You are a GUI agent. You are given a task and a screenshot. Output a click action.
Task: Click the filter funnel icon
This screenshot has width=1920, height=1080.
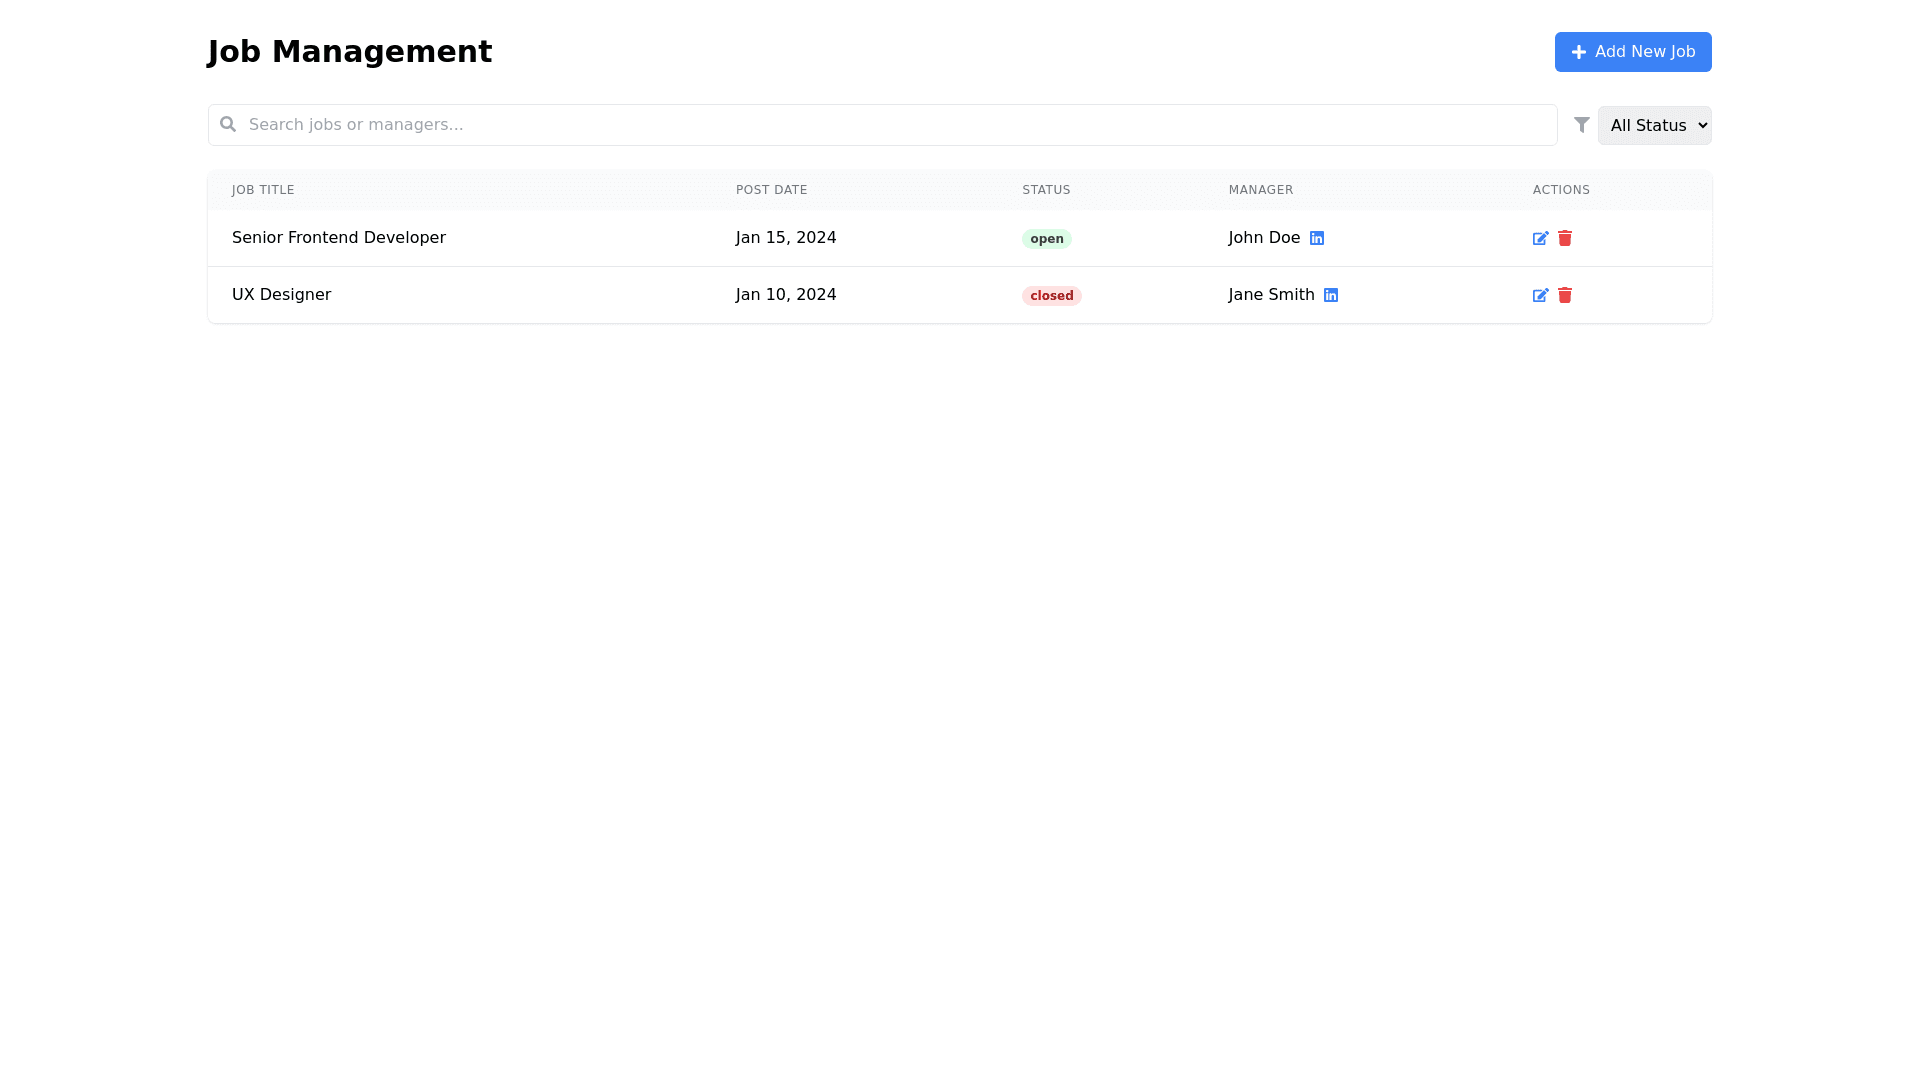coord(1582,125)
